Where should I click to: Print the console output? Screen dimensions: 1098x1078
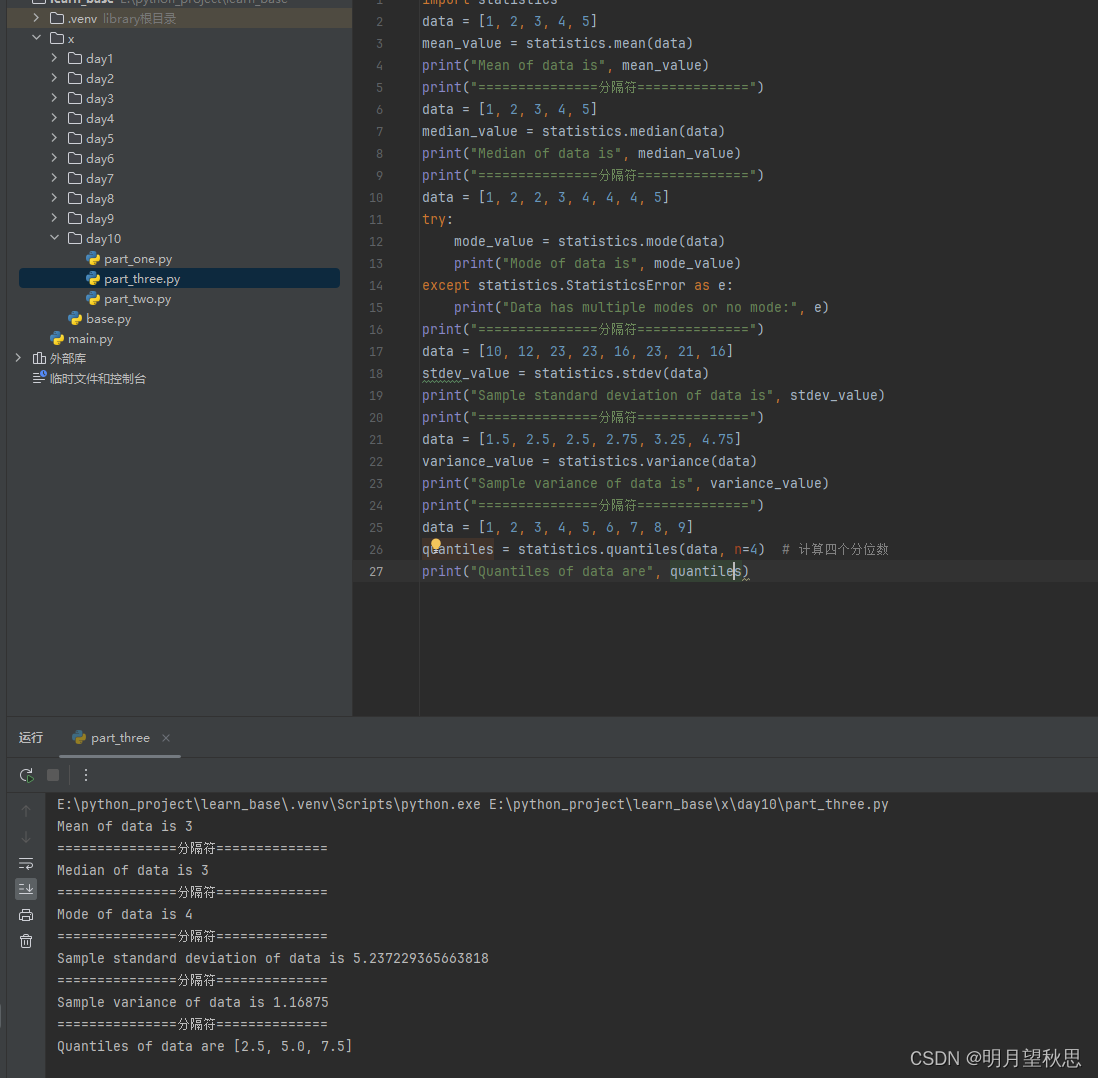(x=26, y=915)
